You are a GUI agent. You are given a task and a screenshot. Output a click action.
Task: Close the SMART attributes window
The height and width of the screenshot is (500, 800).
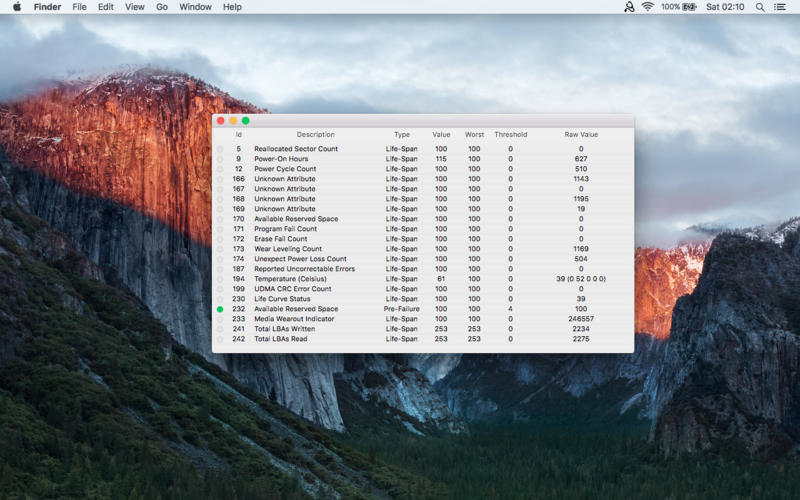(x=220, y=120)
